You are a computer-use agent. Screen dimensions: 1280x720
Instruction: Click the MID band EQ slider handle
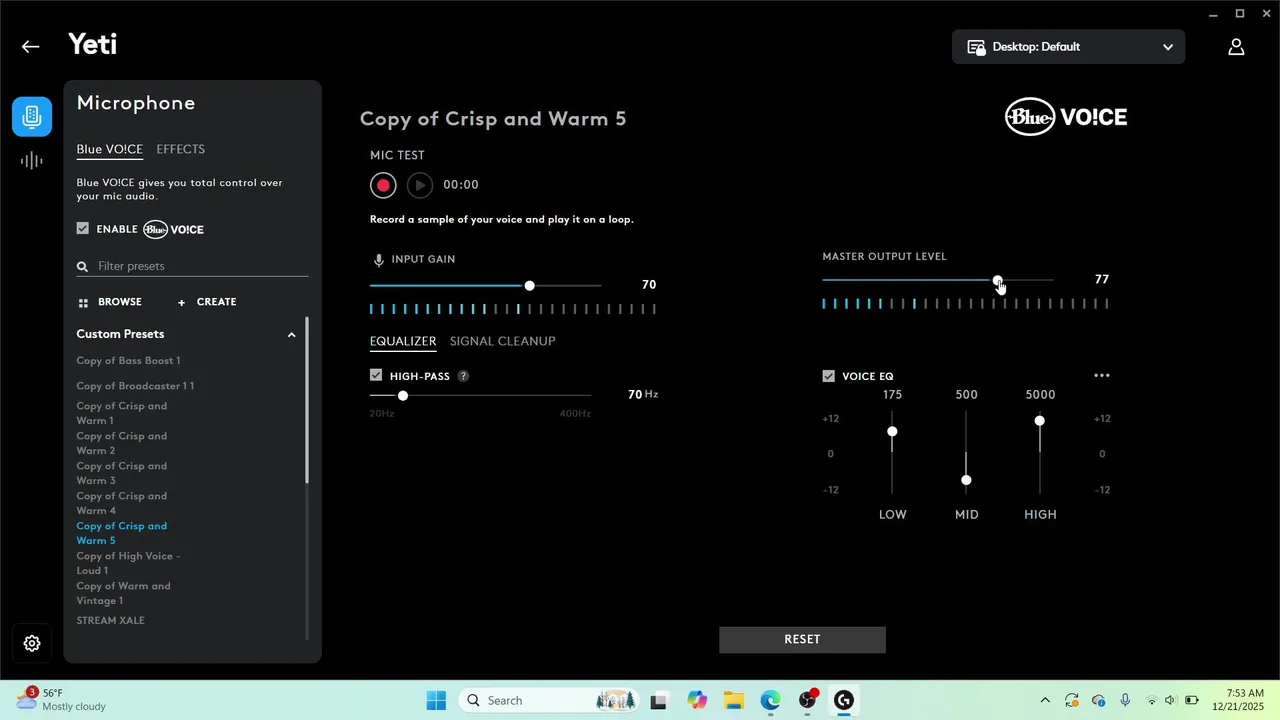pos(966,480)
